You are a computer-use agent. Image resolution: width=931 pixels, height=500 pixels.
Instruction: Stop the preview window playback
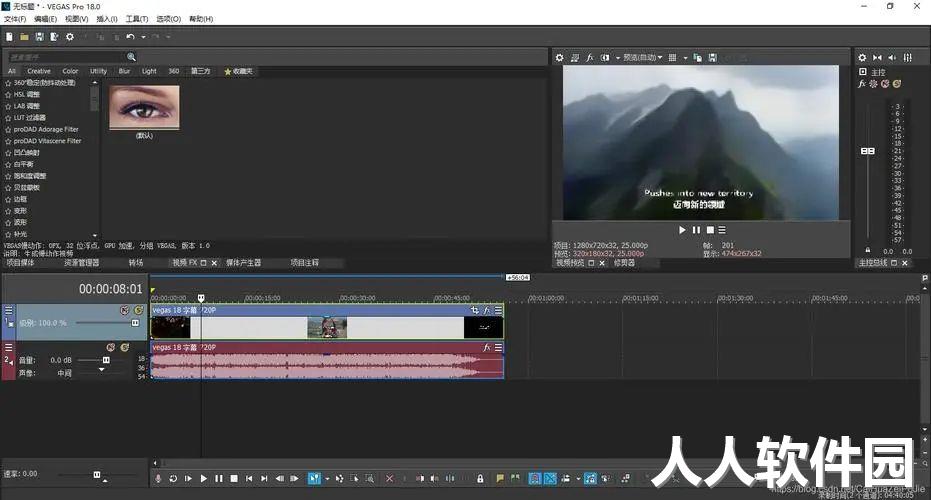(x=710, y=230)
